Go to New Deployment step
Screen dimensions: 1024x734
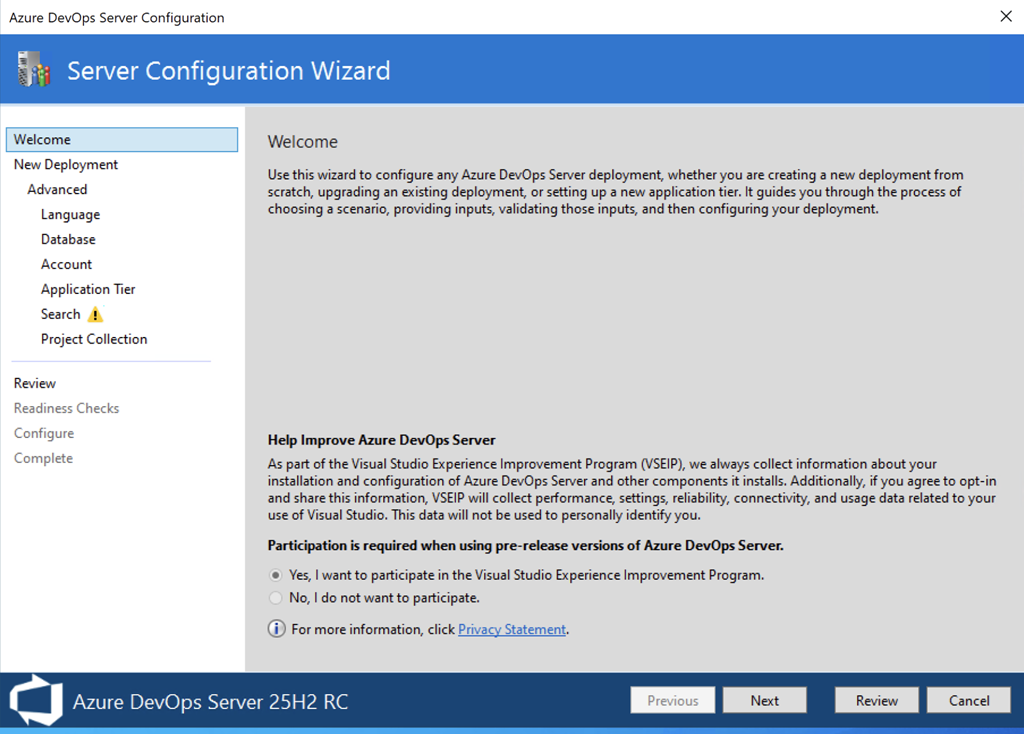[x=66, y=165]
